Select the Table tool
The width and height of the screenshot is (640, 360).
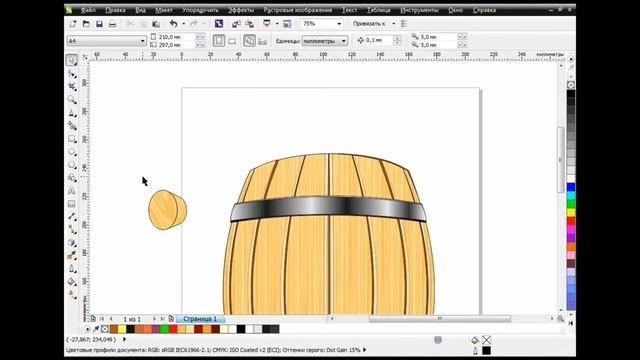point(72,204)
